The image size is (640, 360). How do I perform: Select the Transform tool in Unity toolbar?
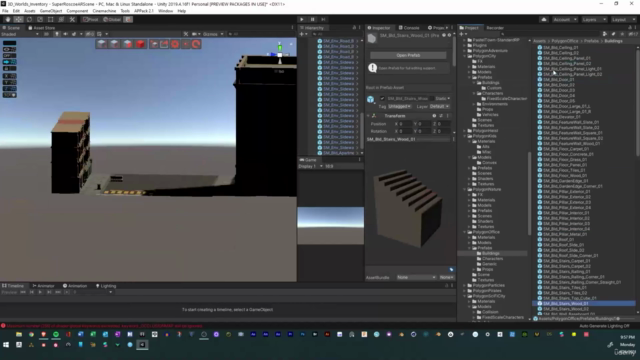[x=61, y=19]
